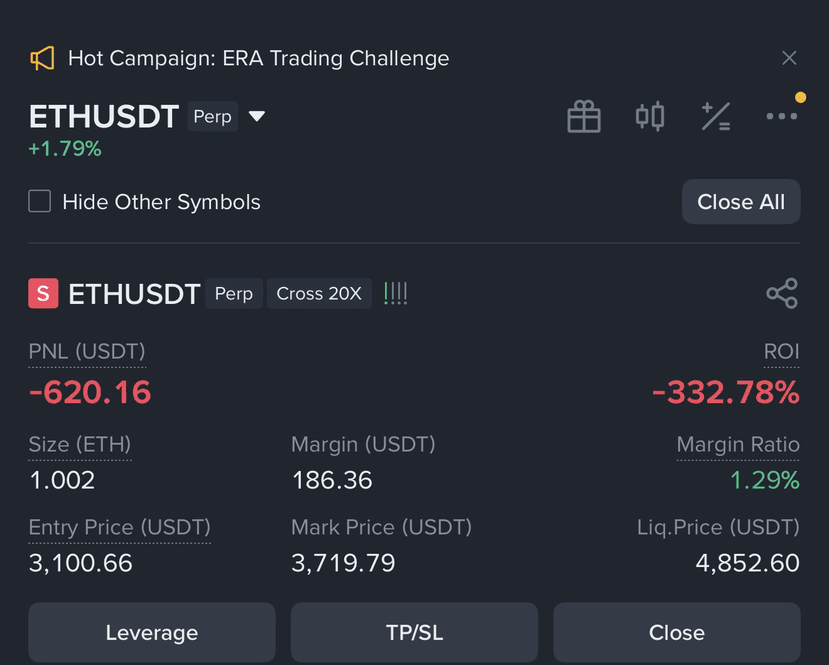Expand the ETHUSDT symbol dropdown arrow
The width and height of the screenshot is (829, 665).
257,116
